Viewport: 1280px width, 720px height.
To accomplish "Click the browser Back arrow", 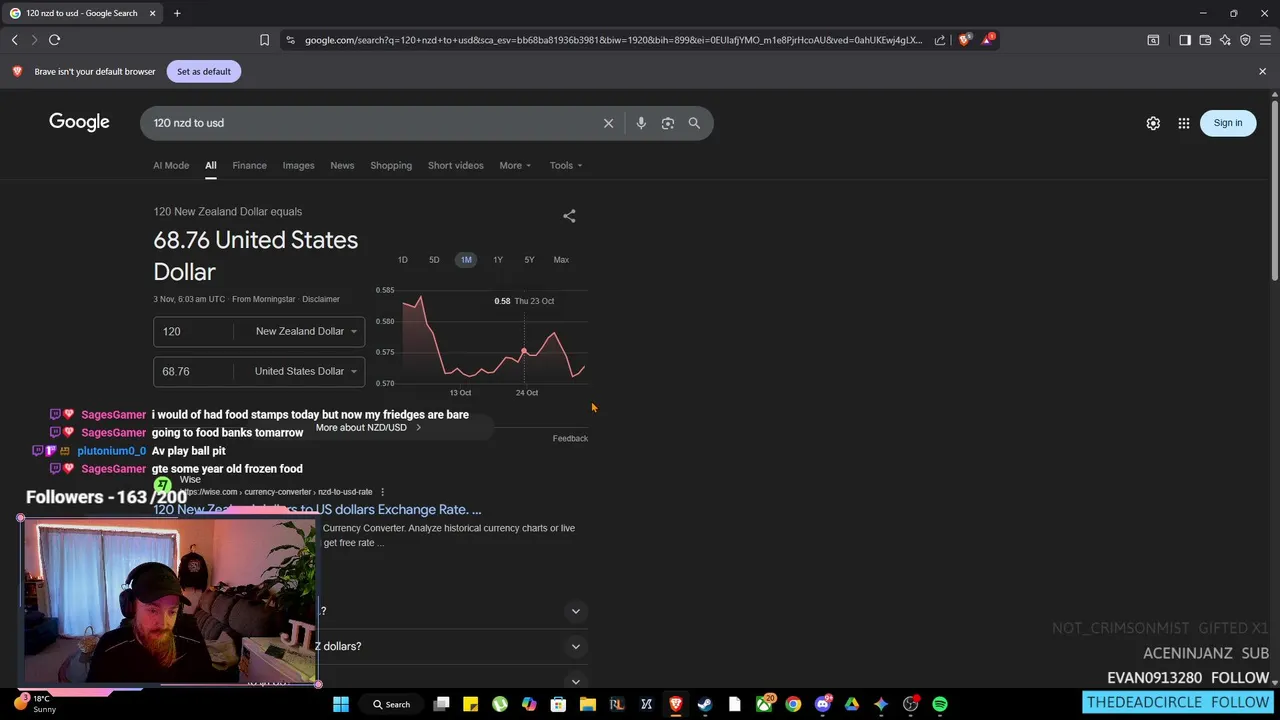I will (x=14, y=40).
